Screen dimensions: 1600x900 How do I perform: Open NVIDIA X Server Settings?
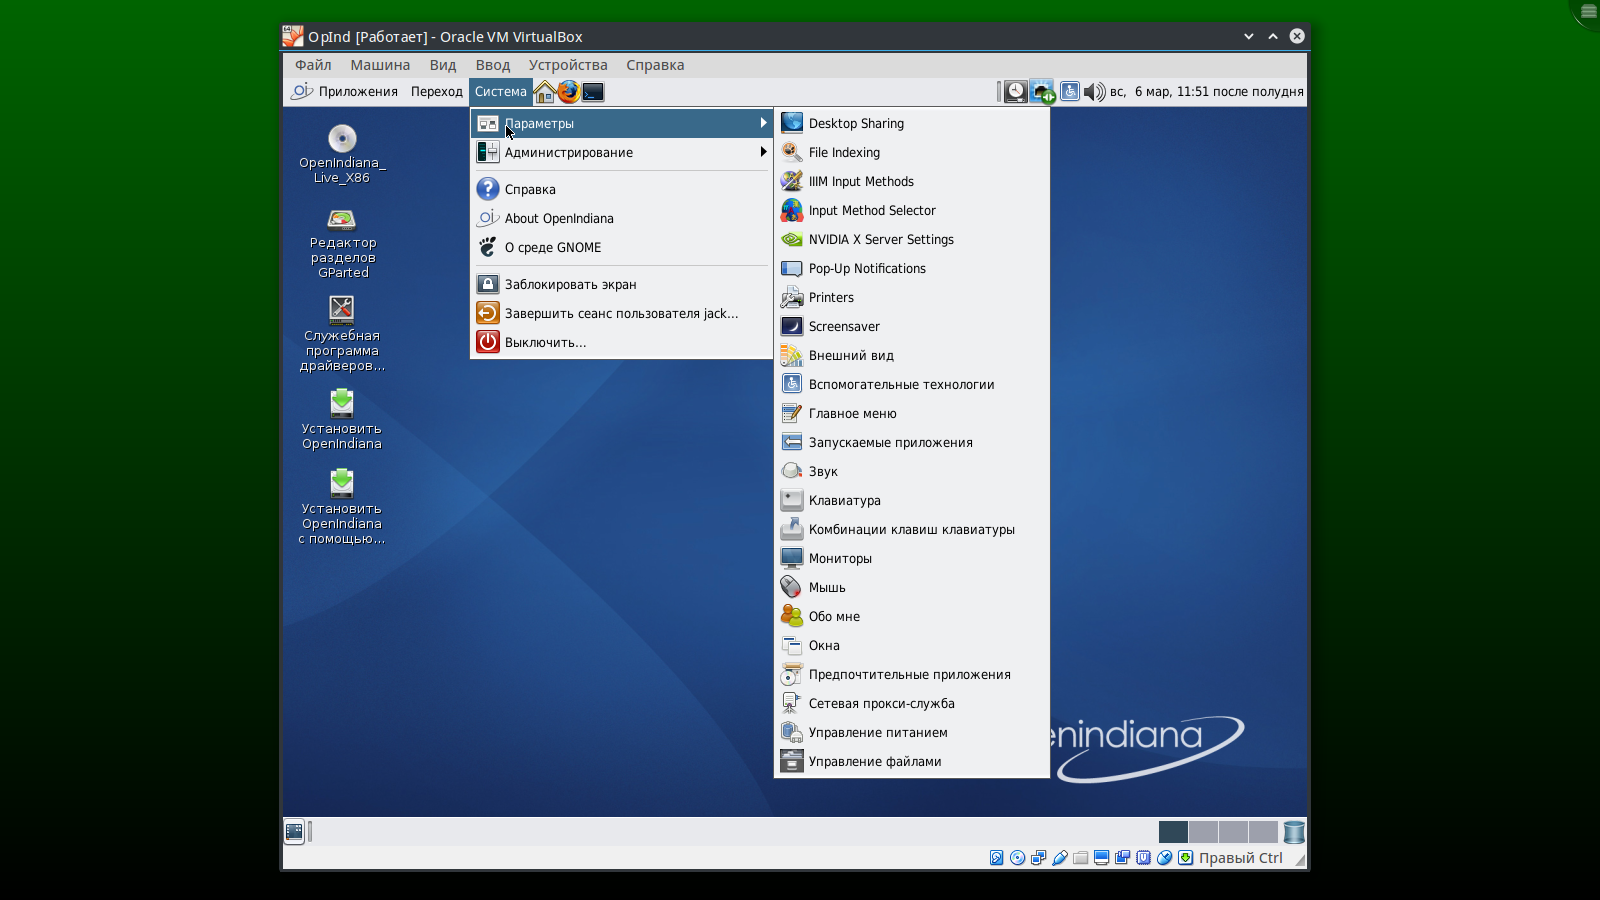912,239
